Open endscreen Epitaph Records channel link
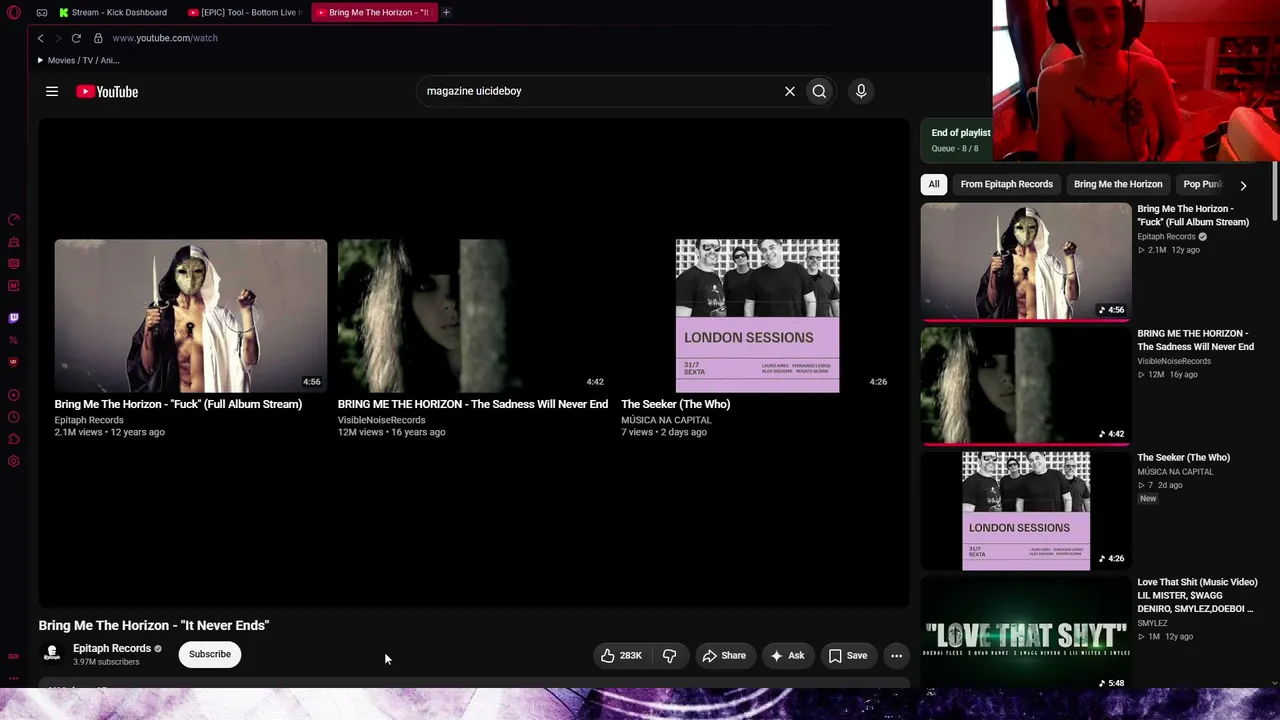Viewport: 1280px width, 720px height. coord(89,420)
